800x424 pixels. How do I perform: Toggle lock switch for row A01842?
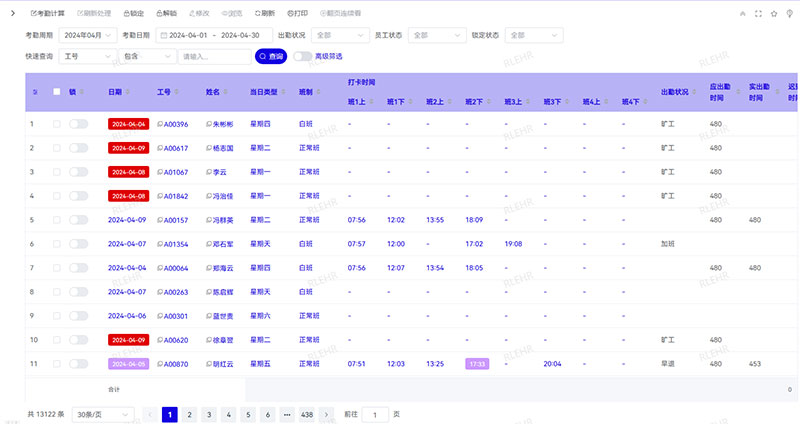click(x=79, y=196)
